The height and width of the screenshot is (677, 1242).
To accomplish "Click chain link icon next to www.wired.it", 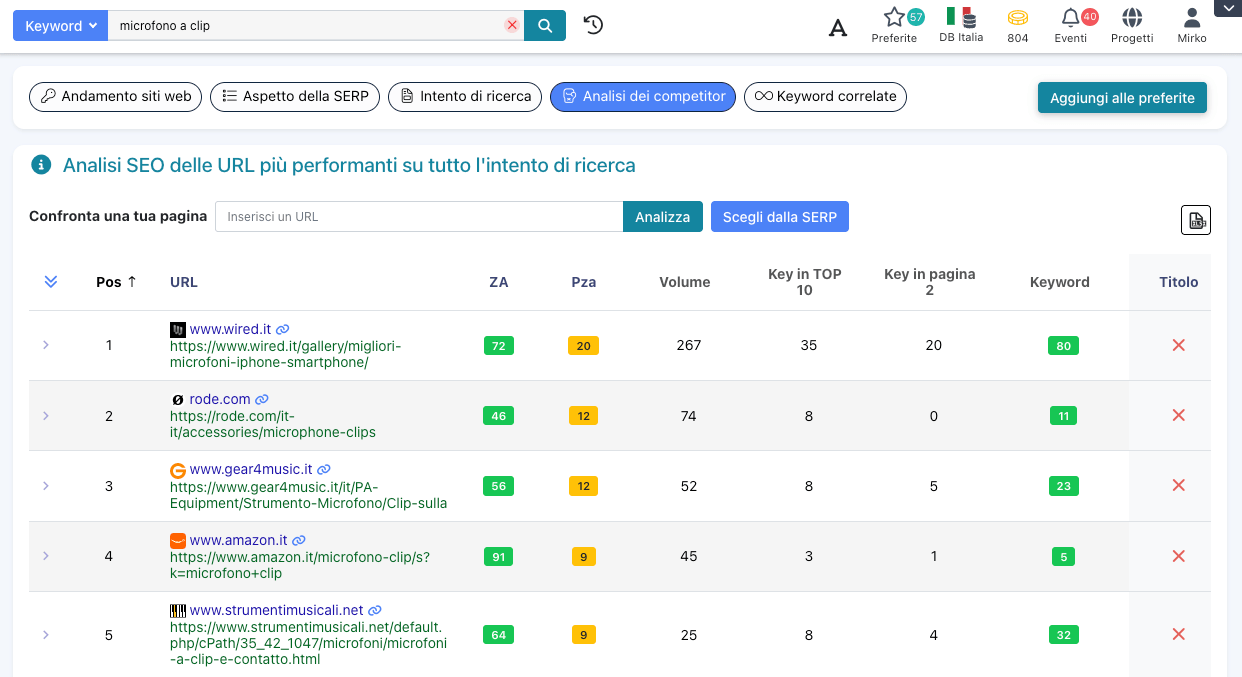I will pyautogui.click(x=283, y=329).
